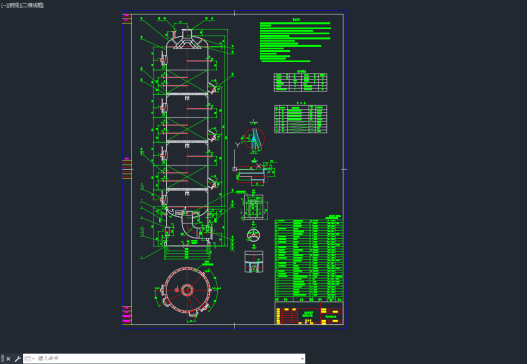527x364 pixels.
Task: Select the three-spoke handwheel detail drawing
Action: [253, 235]
